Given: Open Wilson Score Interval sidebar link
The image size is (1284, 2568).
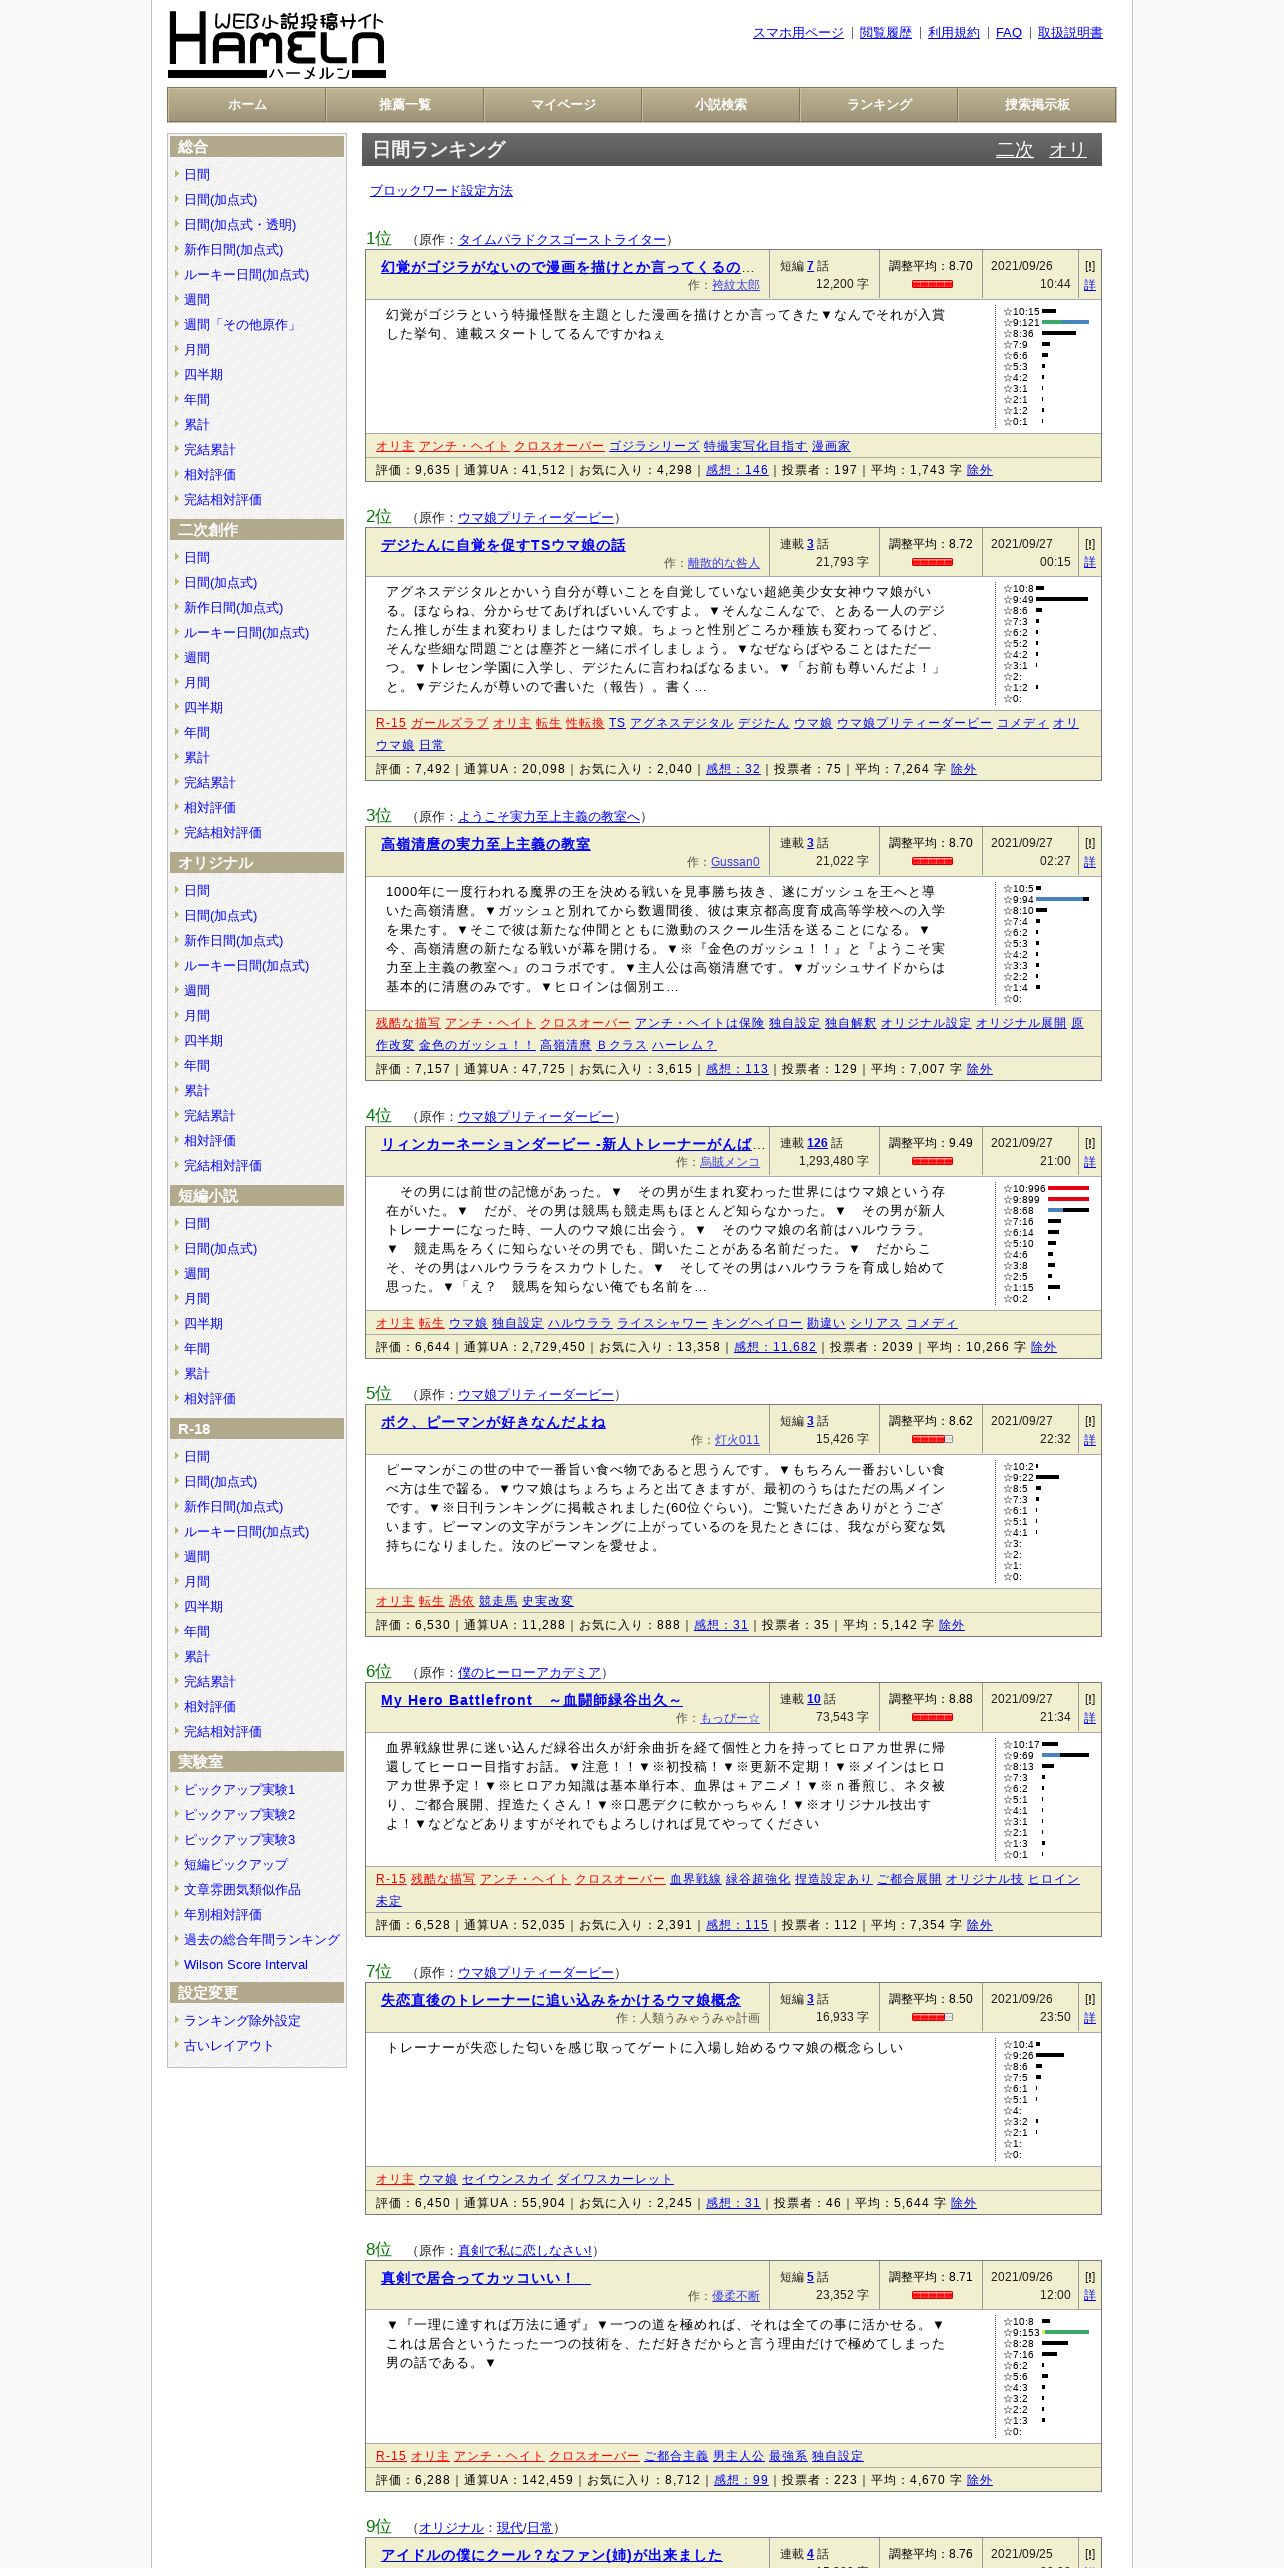Looking at the screenshot, I should (x=246, y=1965).
